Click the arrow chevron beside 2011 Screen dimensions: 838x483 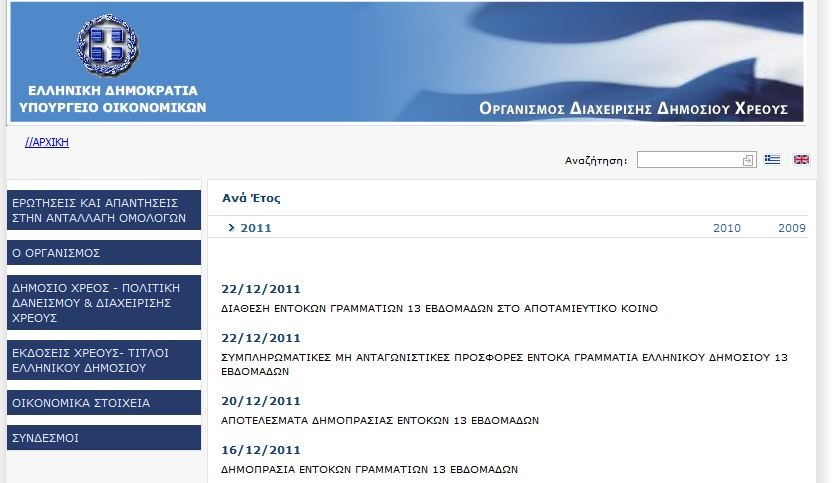(x=231, y=228)
